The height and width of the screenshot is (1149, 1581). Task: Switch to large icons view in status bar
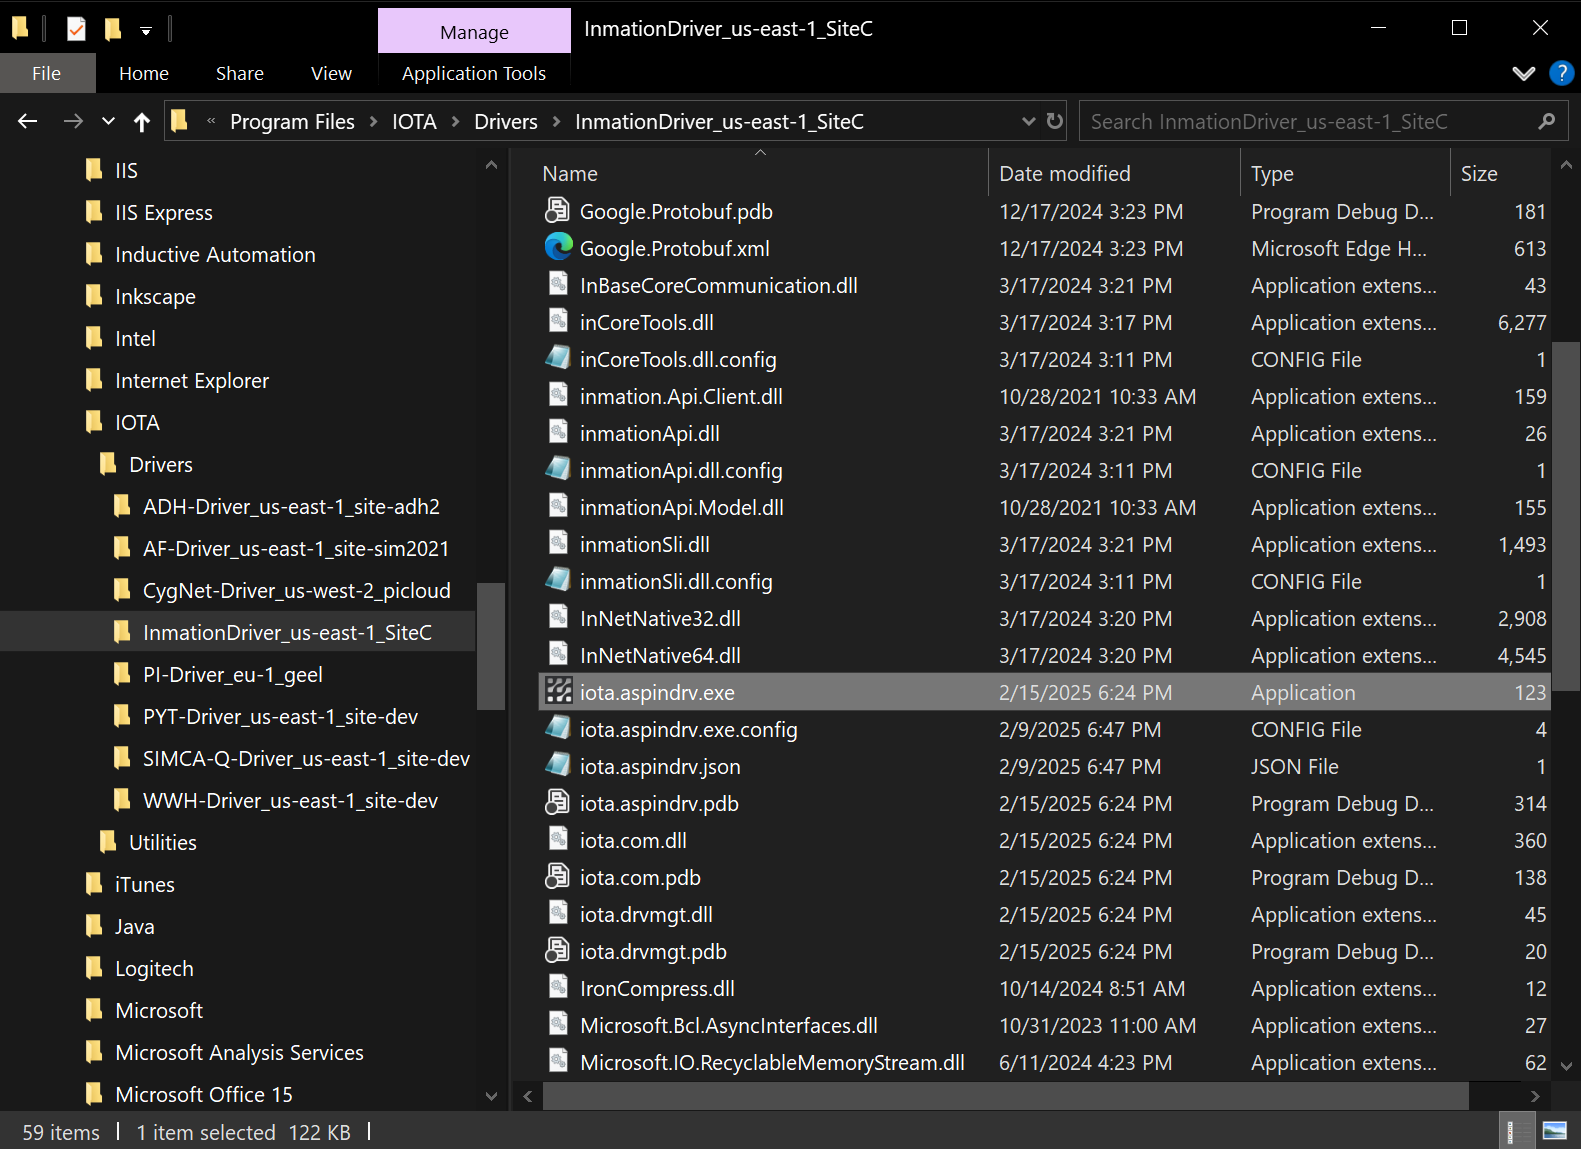point(1555,1132)
